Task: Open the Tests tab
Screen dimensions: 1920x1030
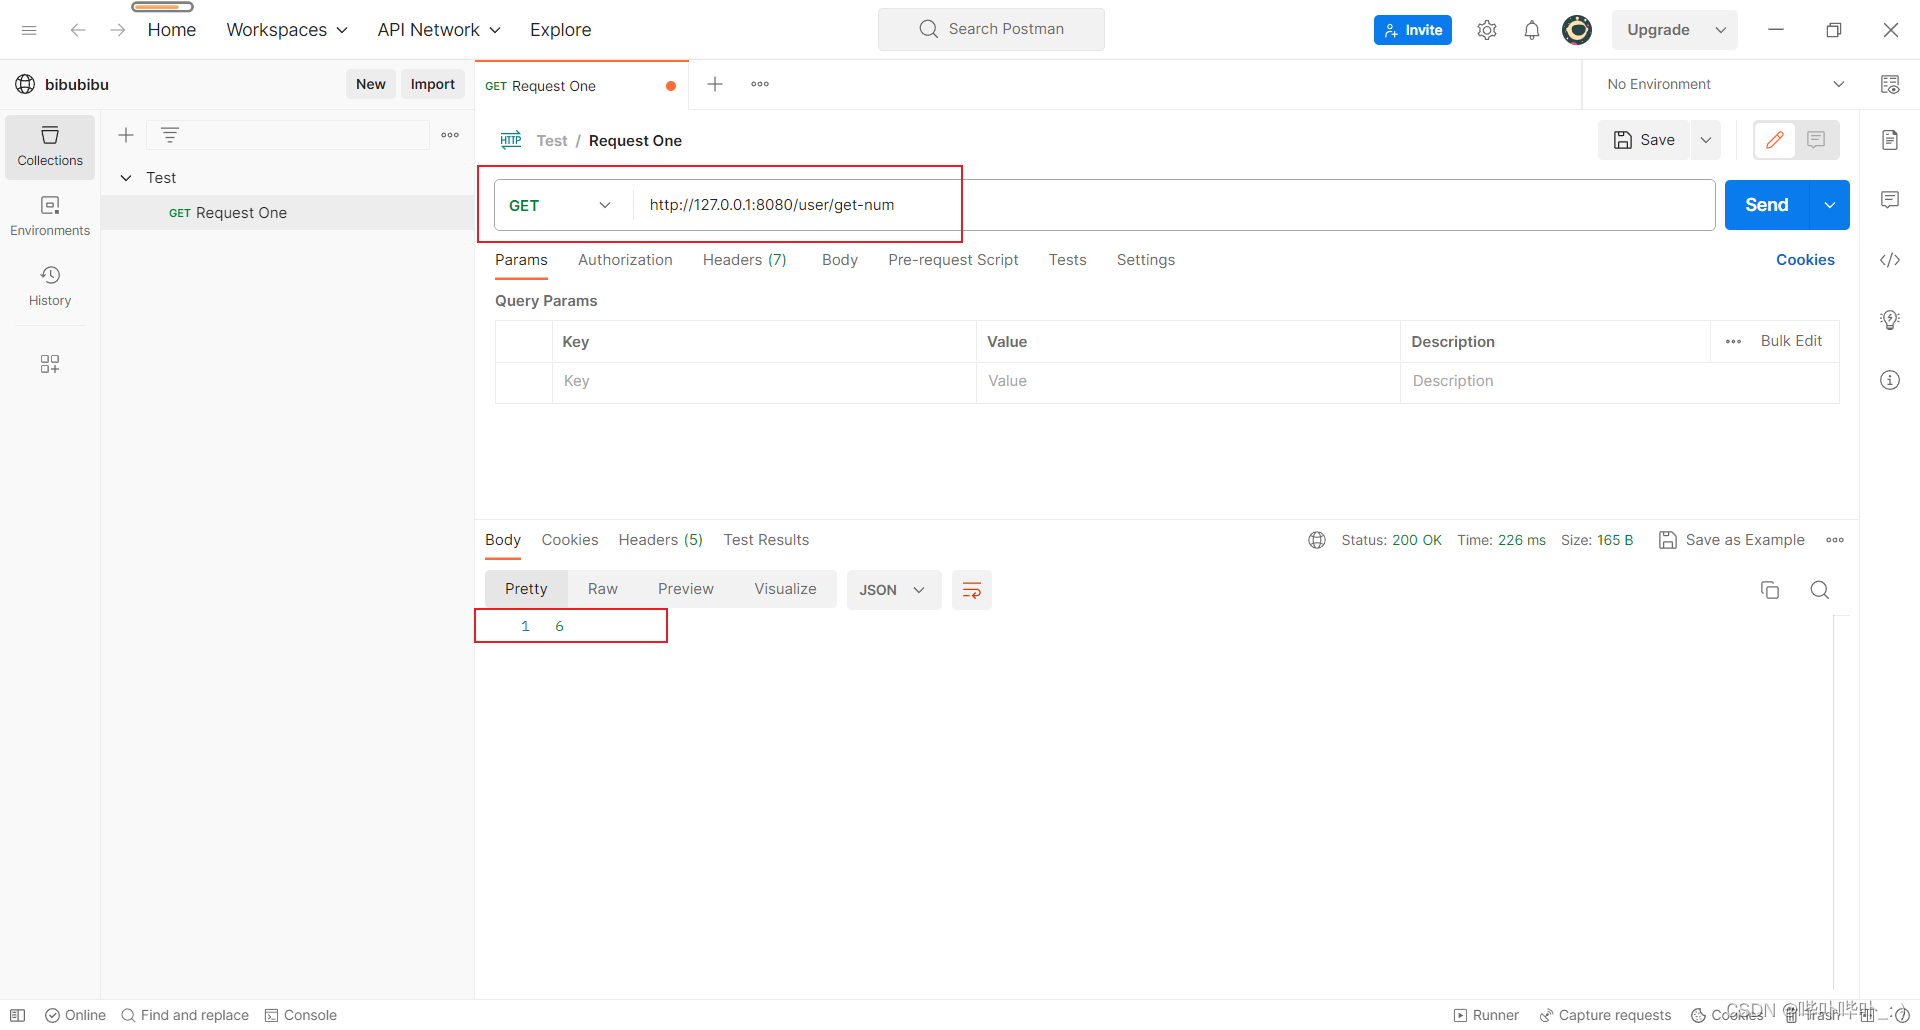Action: click(1067, 260)
